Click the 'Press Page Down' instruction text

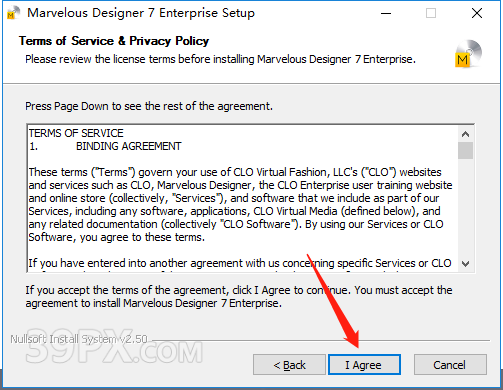[x=149, y=106]
